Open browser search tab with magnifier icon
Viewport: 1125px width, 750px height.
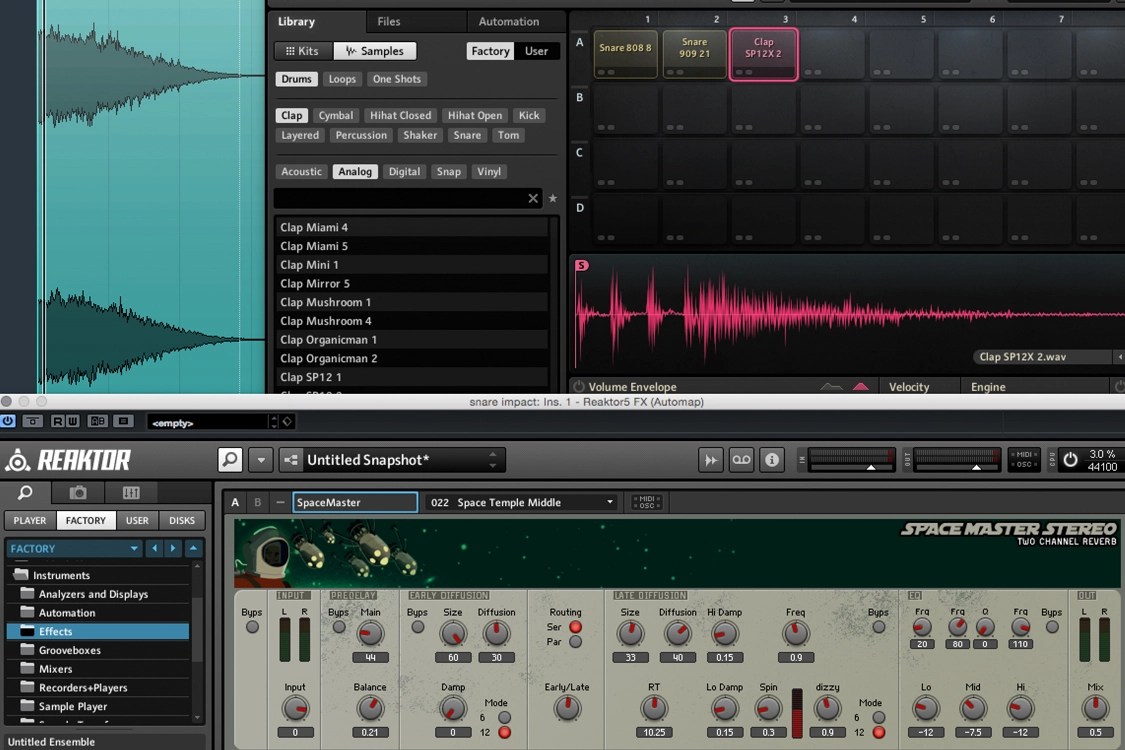(x=26, y=492)
